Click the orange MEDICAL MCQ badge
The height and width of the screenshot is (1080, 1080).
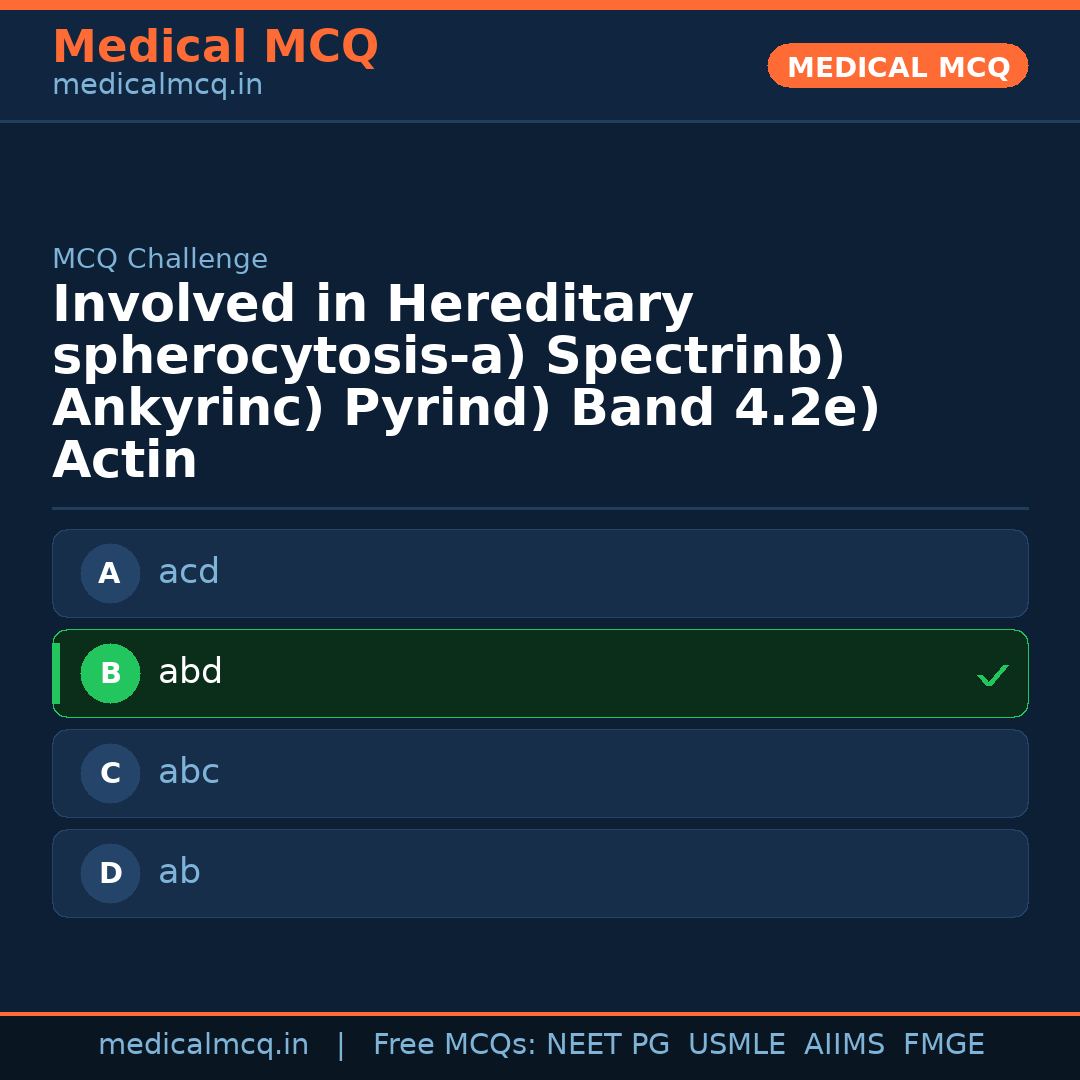click(x=897, y=66)
